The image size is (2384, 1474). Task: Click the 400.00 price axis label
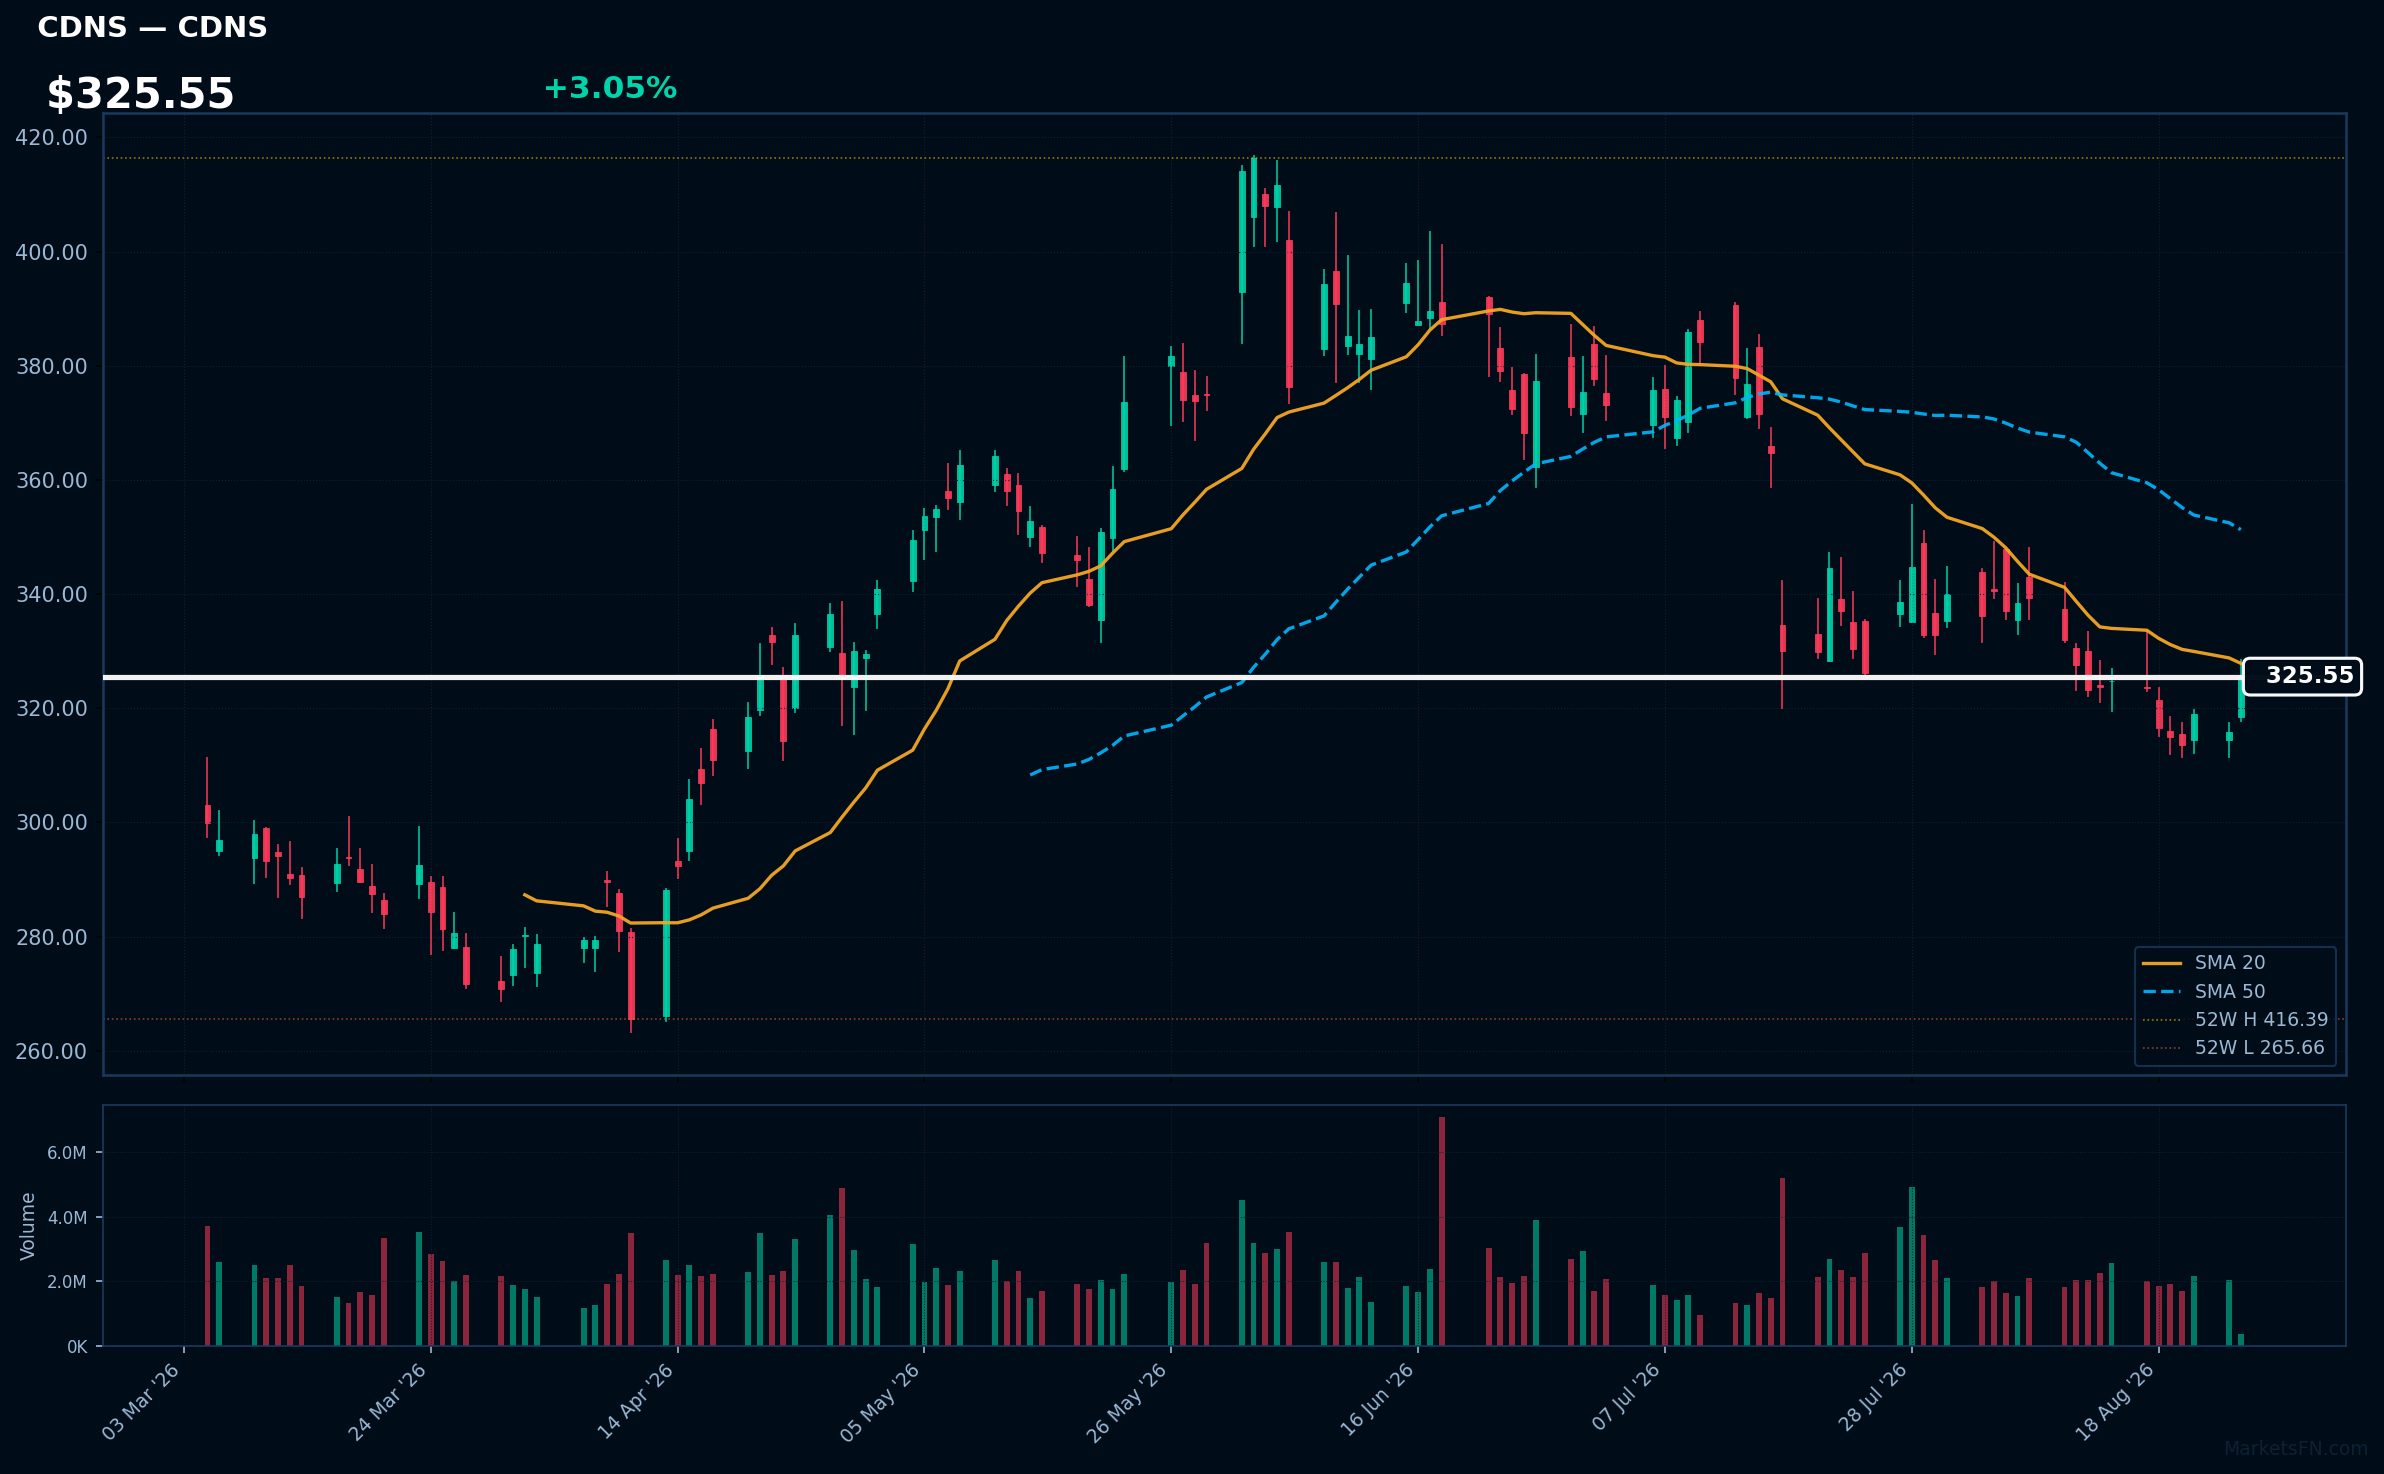[51, 252]
